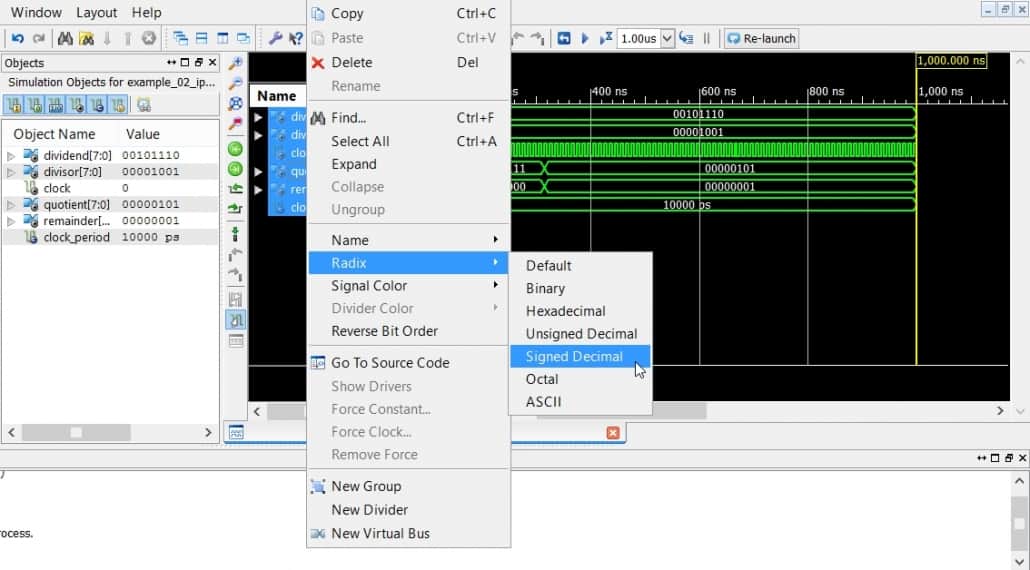This screenshot has width=1030, height=570.
Task: Click the green Go to Time 0 icon
Action: pyautogui.click(x=236, y=148)
